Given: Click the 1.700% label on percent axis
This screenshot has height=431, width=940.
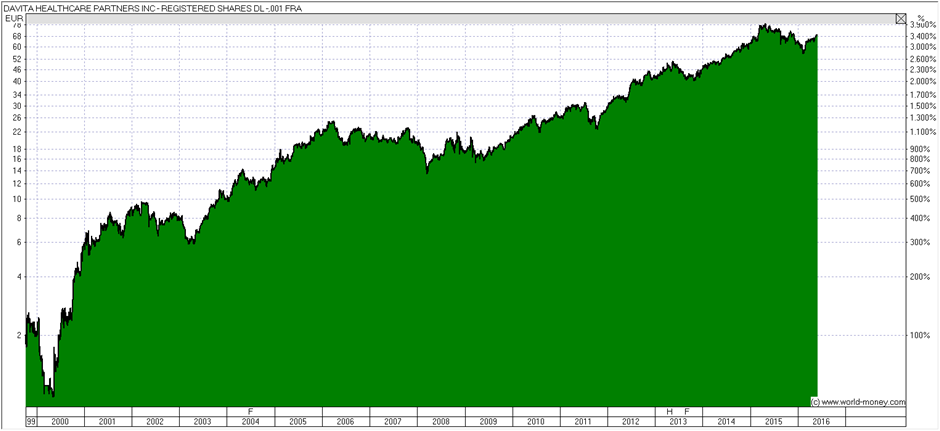Looking at the screenshot, I should pos(923,95).
